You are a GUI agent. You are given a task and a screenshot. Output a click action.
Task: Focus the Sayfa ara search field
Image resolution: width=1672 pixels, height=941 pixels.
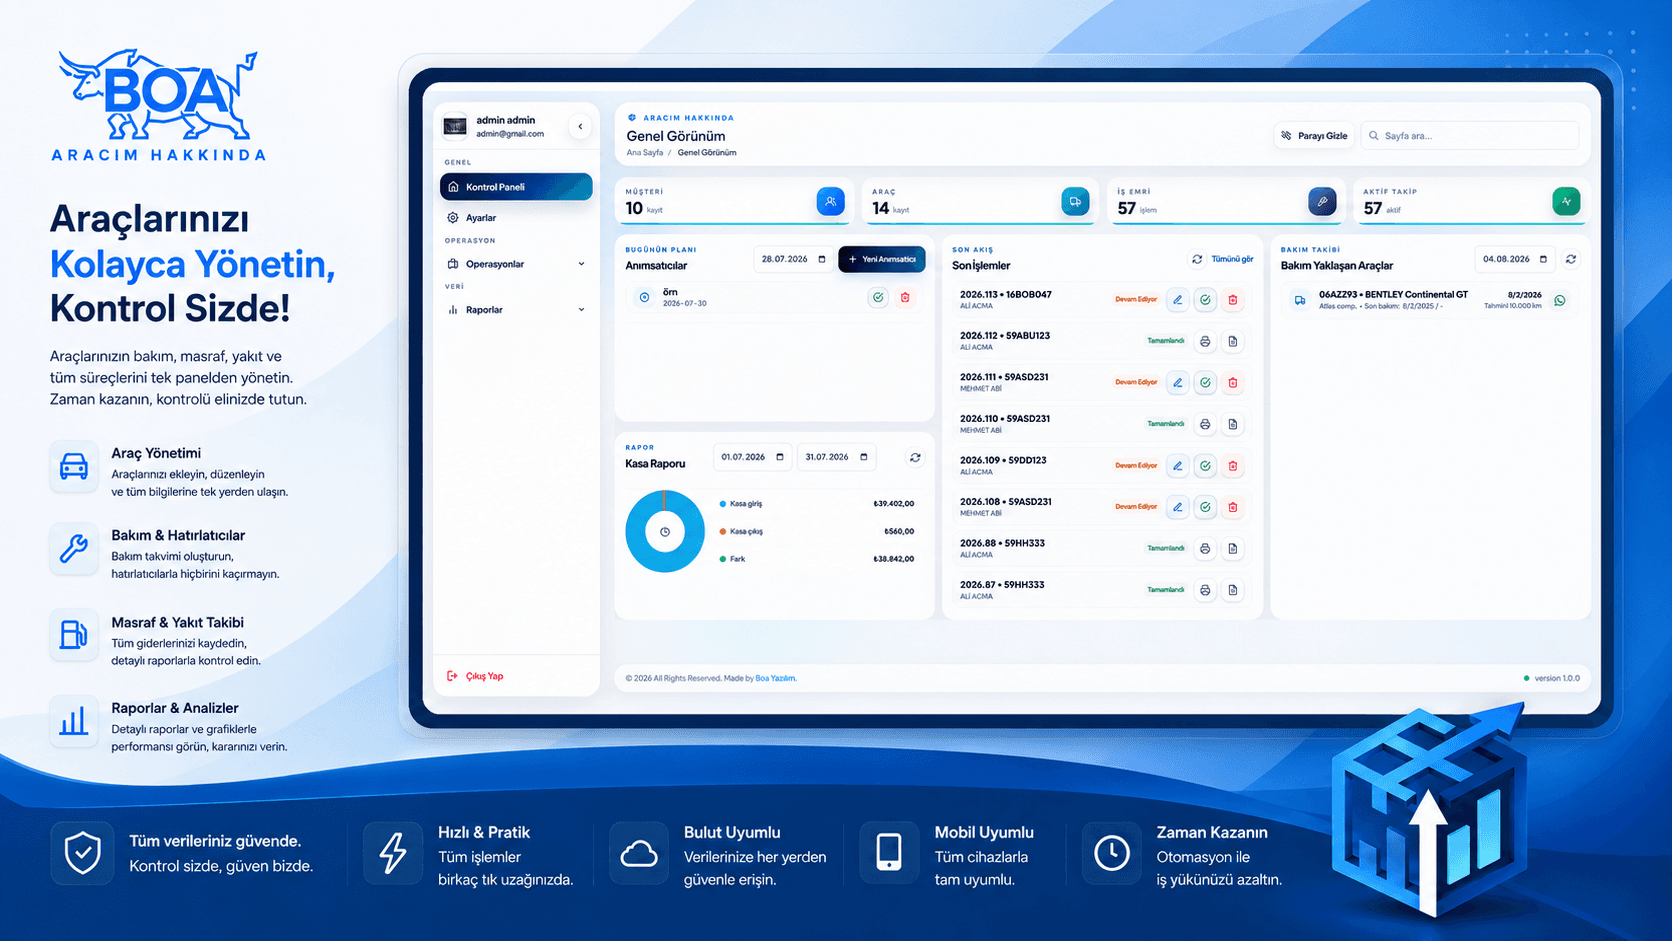(1470, 135)
